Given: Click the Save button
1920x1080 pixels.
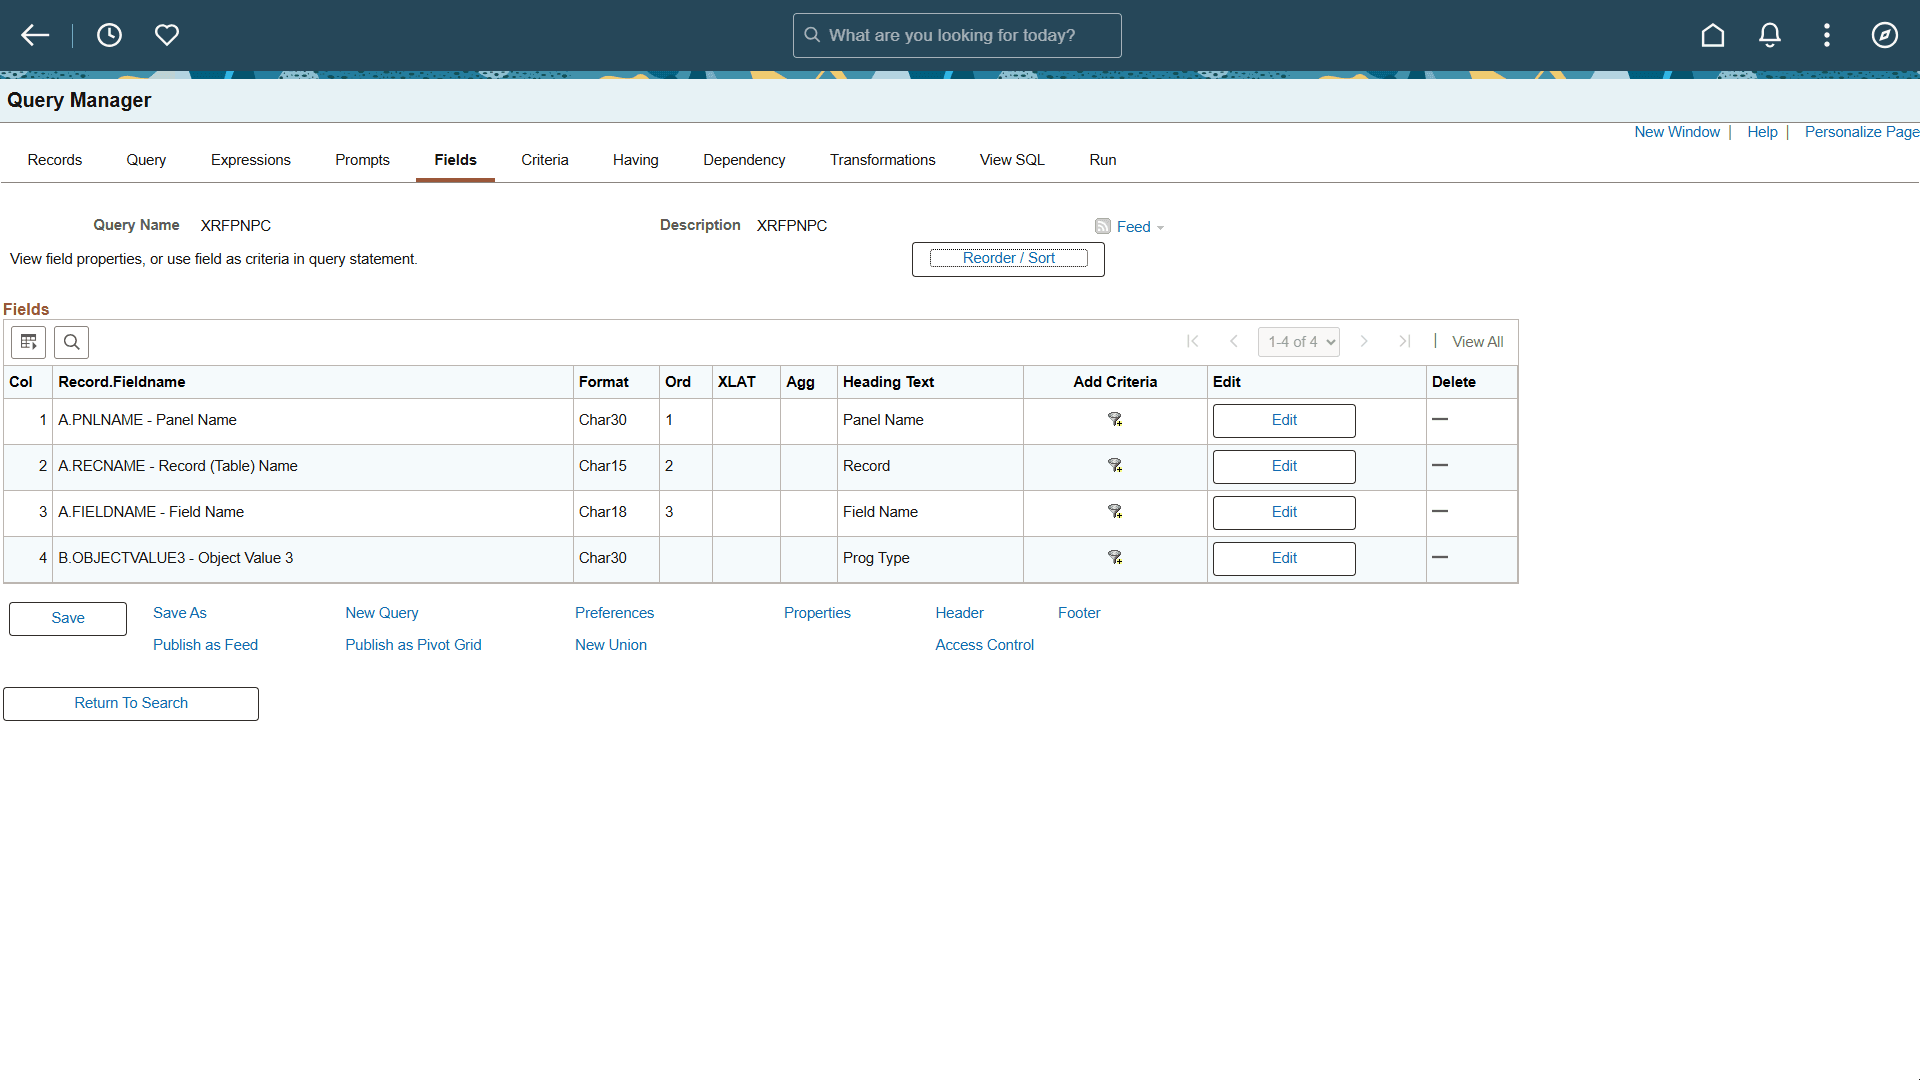Looking at the screenshot, I should [68, 619].
